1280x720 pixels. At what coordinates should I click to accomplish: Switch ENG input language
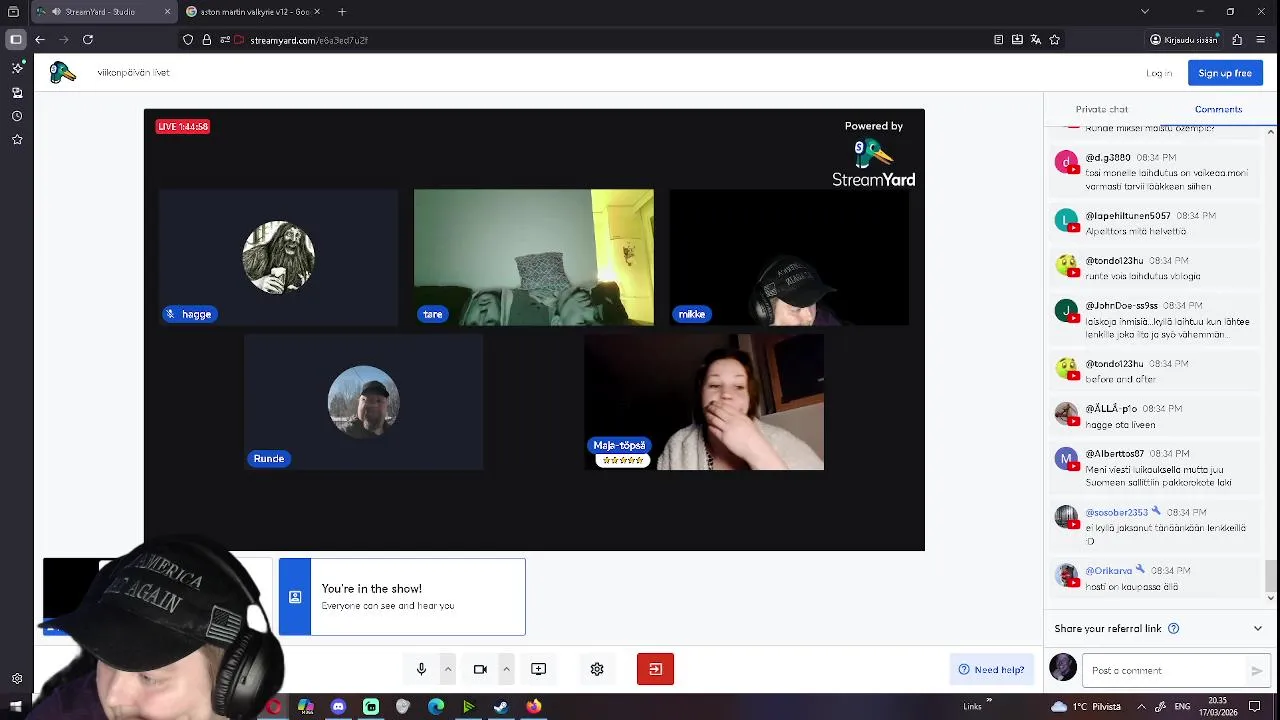(x=1181, y=707)
